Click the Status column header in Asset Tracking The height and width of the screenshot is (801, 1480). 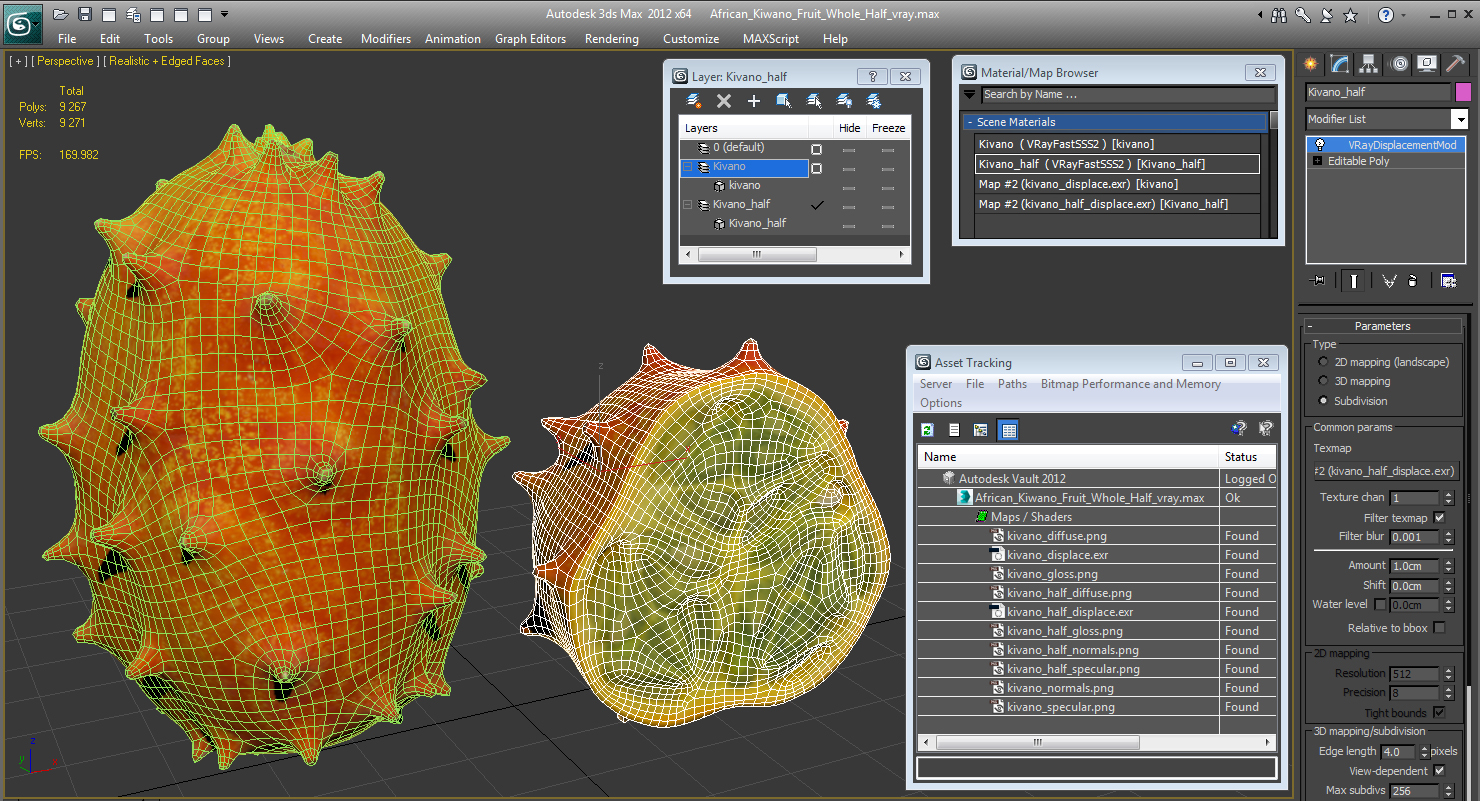(x=1248, y=457)
